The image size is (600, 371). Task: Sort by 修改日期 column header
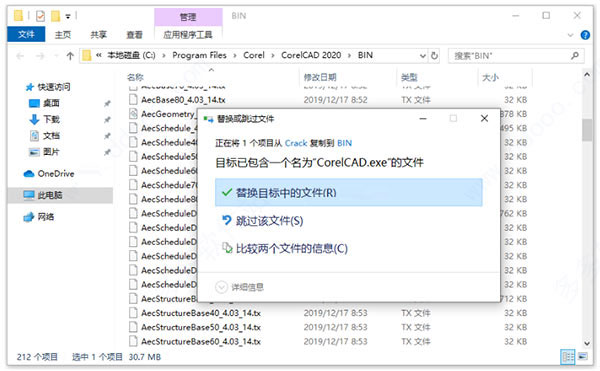tap(320, 77)
